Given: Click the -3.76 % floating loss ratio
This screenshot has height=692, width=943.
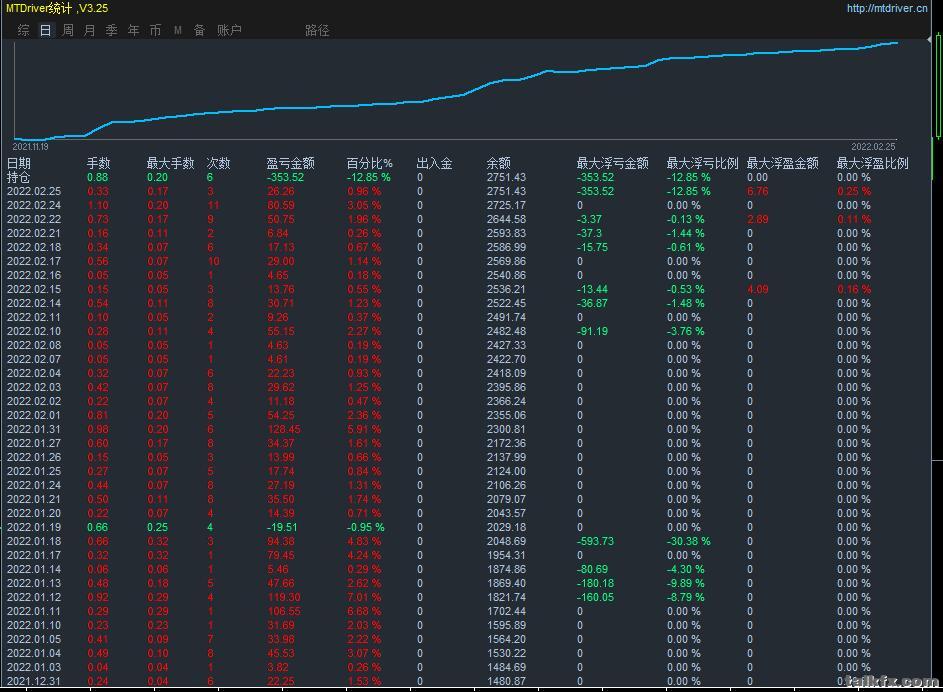Looking at the screenshot, I should click(x=686, y=331).
